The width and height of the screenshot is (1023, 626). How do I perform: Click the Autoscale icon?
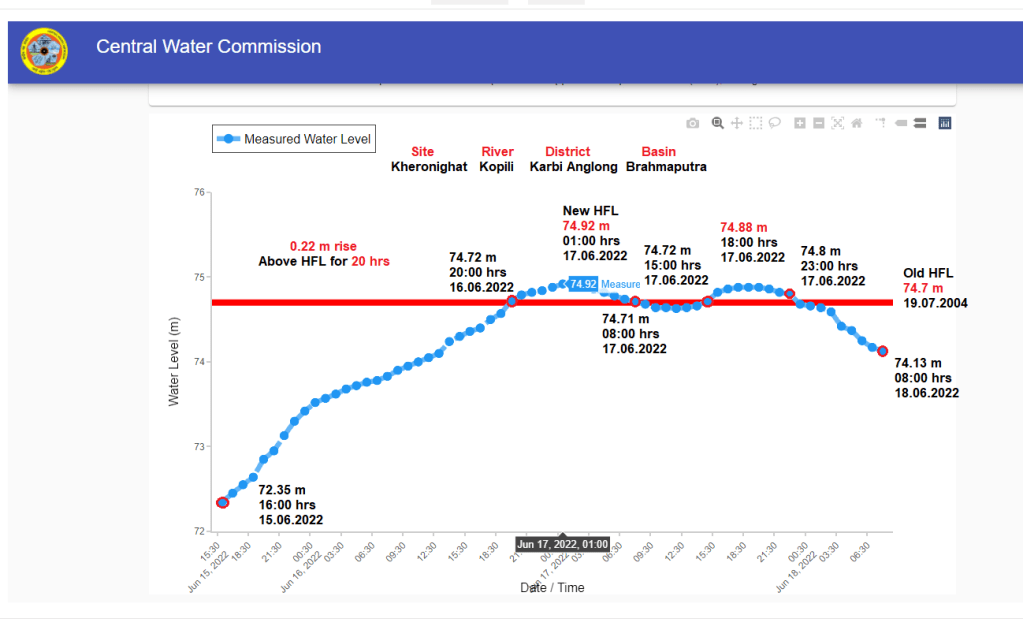tap(838, 123)
